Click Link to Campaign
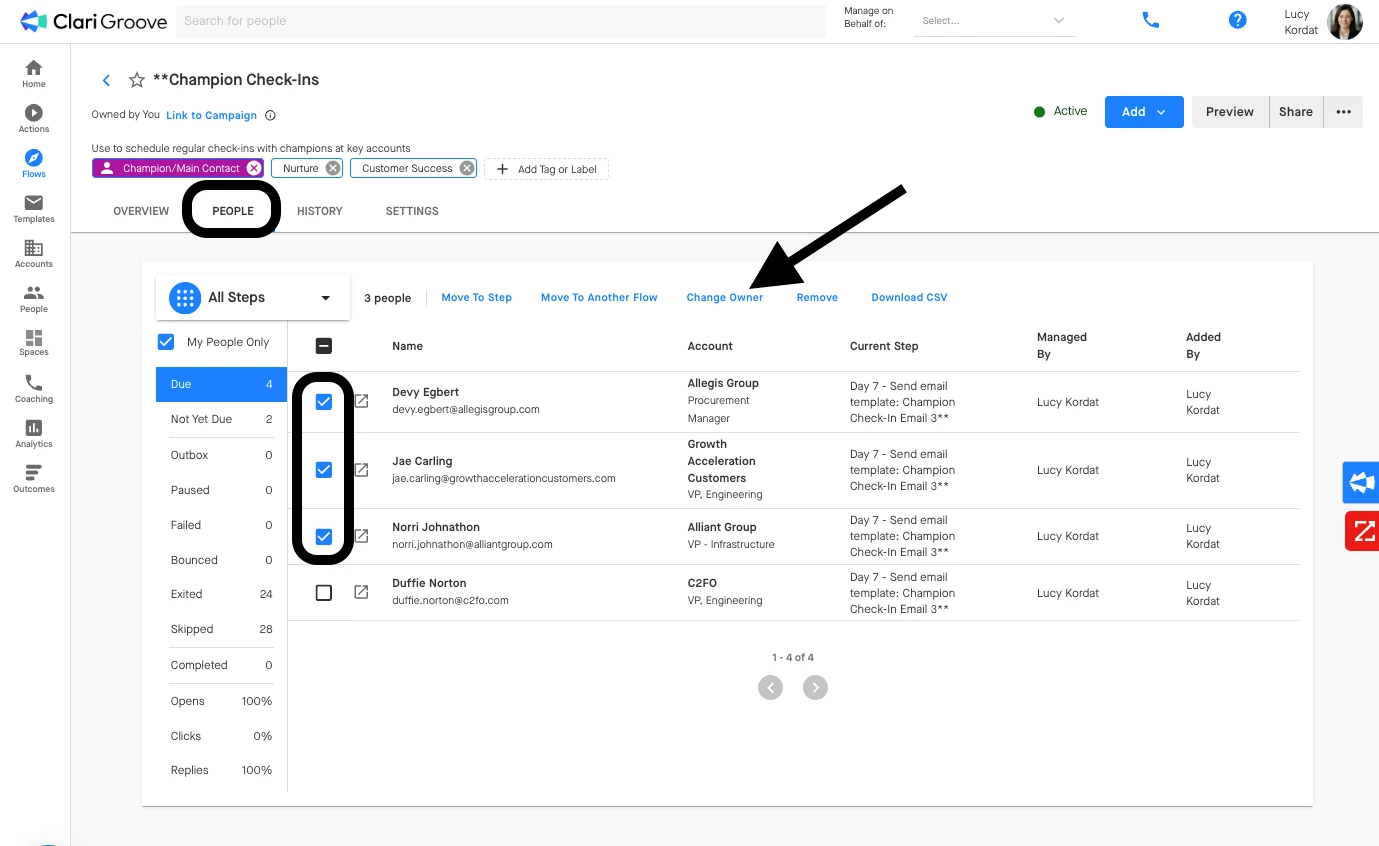Screen dimensions: 1379x846 tap(211, 115)
